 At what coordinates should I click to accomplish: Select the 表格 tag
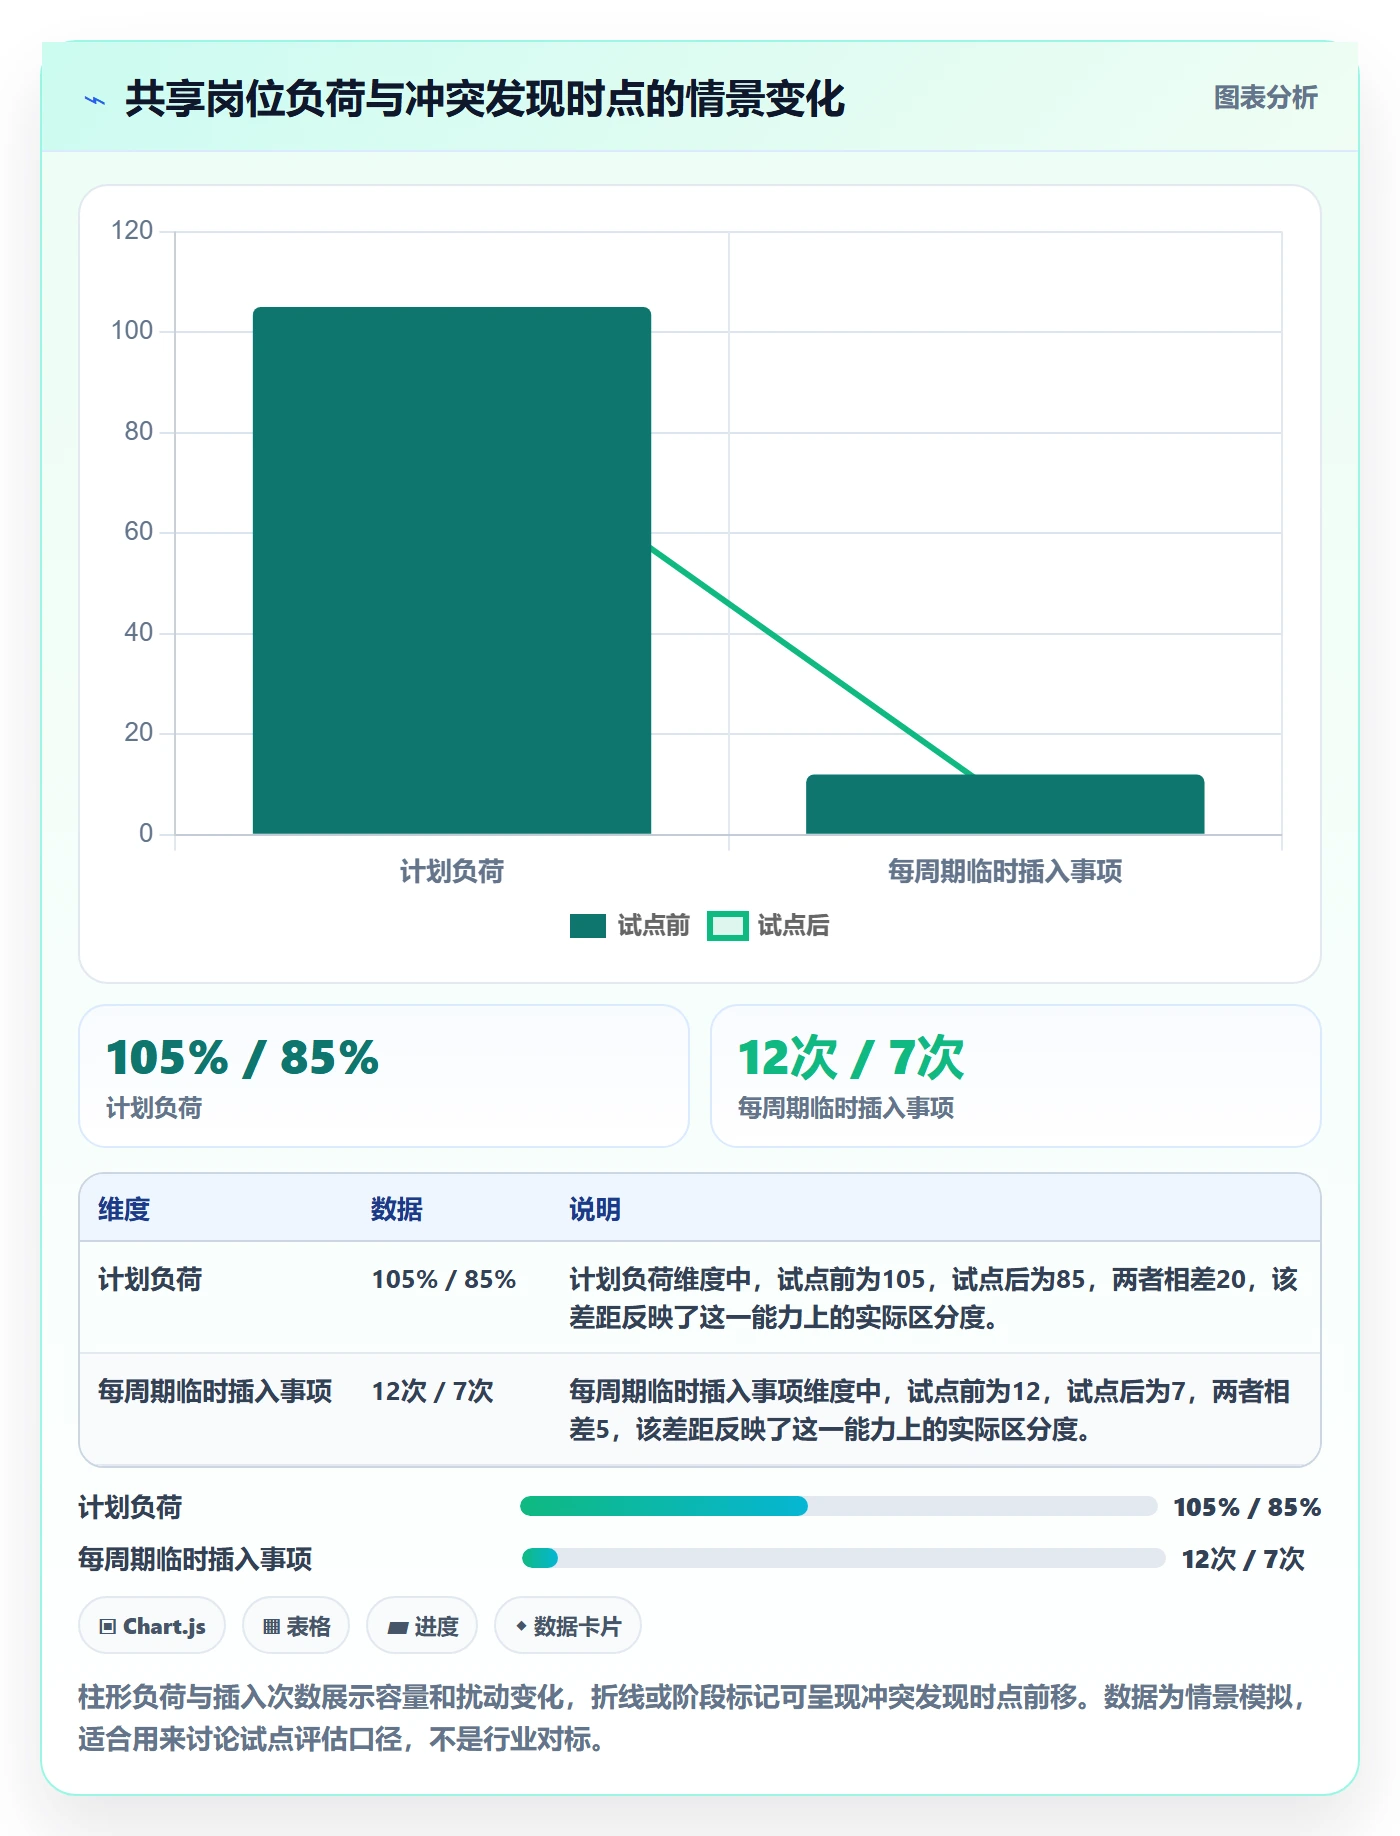(x=296, y=1626)
